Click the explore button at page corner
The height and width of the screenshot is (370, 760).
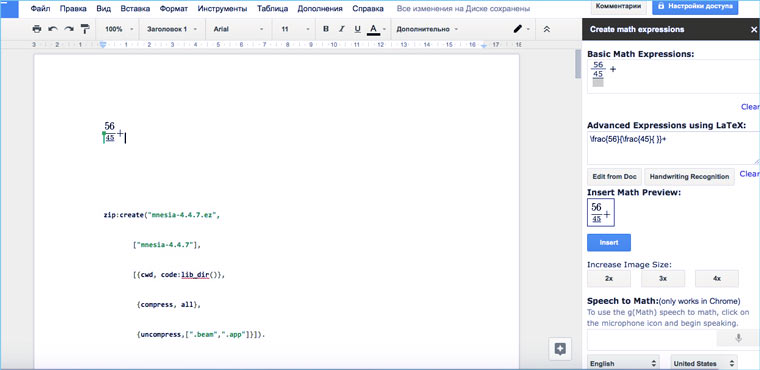click(560, 349)
